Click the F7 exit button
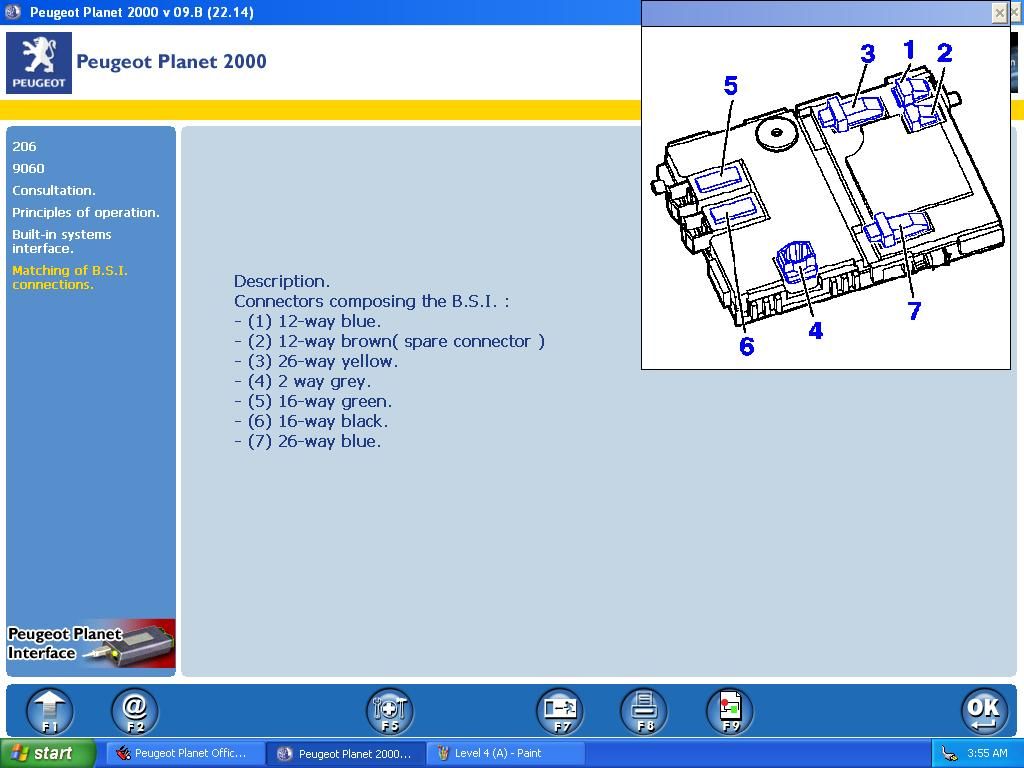This screenshot has height=768, width=1024. click(x=560, y=711)
